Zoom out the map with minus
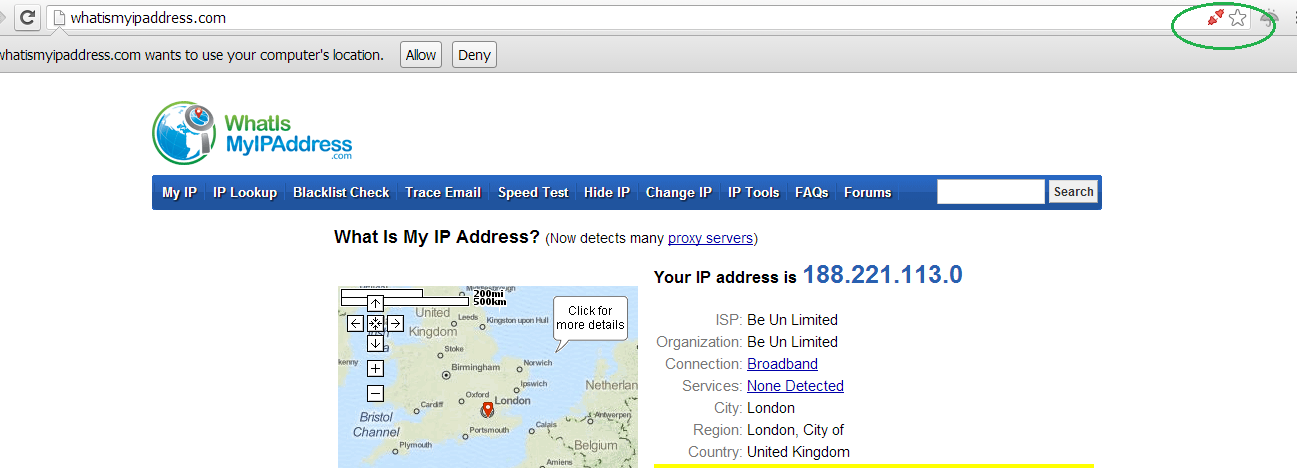Image resolution: width=1297 pixels, height=468 pixels. click(375, 393)
